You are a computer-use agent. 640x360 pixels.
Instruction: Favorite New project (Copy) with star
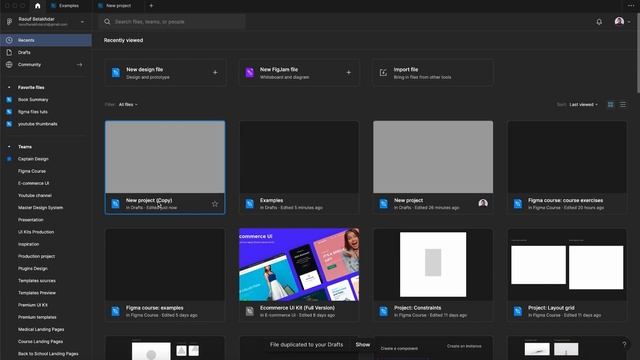[x=215, y=204]
